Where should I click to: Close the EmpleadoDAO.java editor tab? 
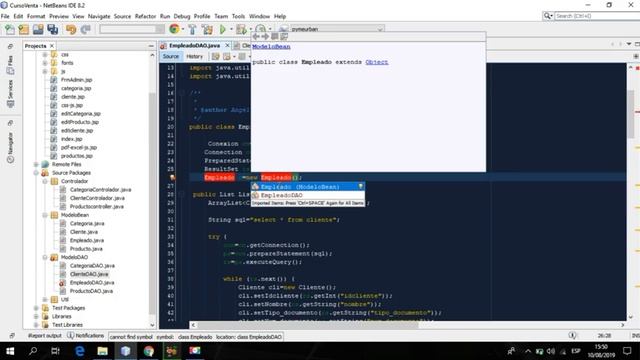pyautogui.click(x=227, y=45)
